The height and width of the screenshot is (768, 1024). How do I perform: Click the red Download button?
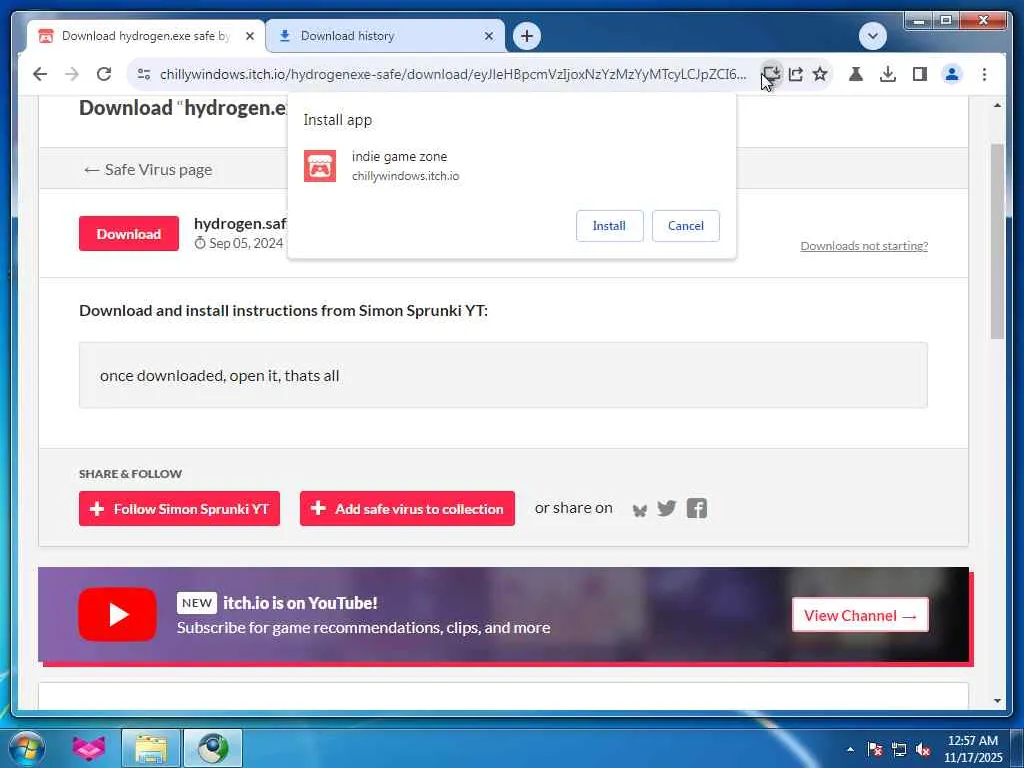tap(129, 234)
